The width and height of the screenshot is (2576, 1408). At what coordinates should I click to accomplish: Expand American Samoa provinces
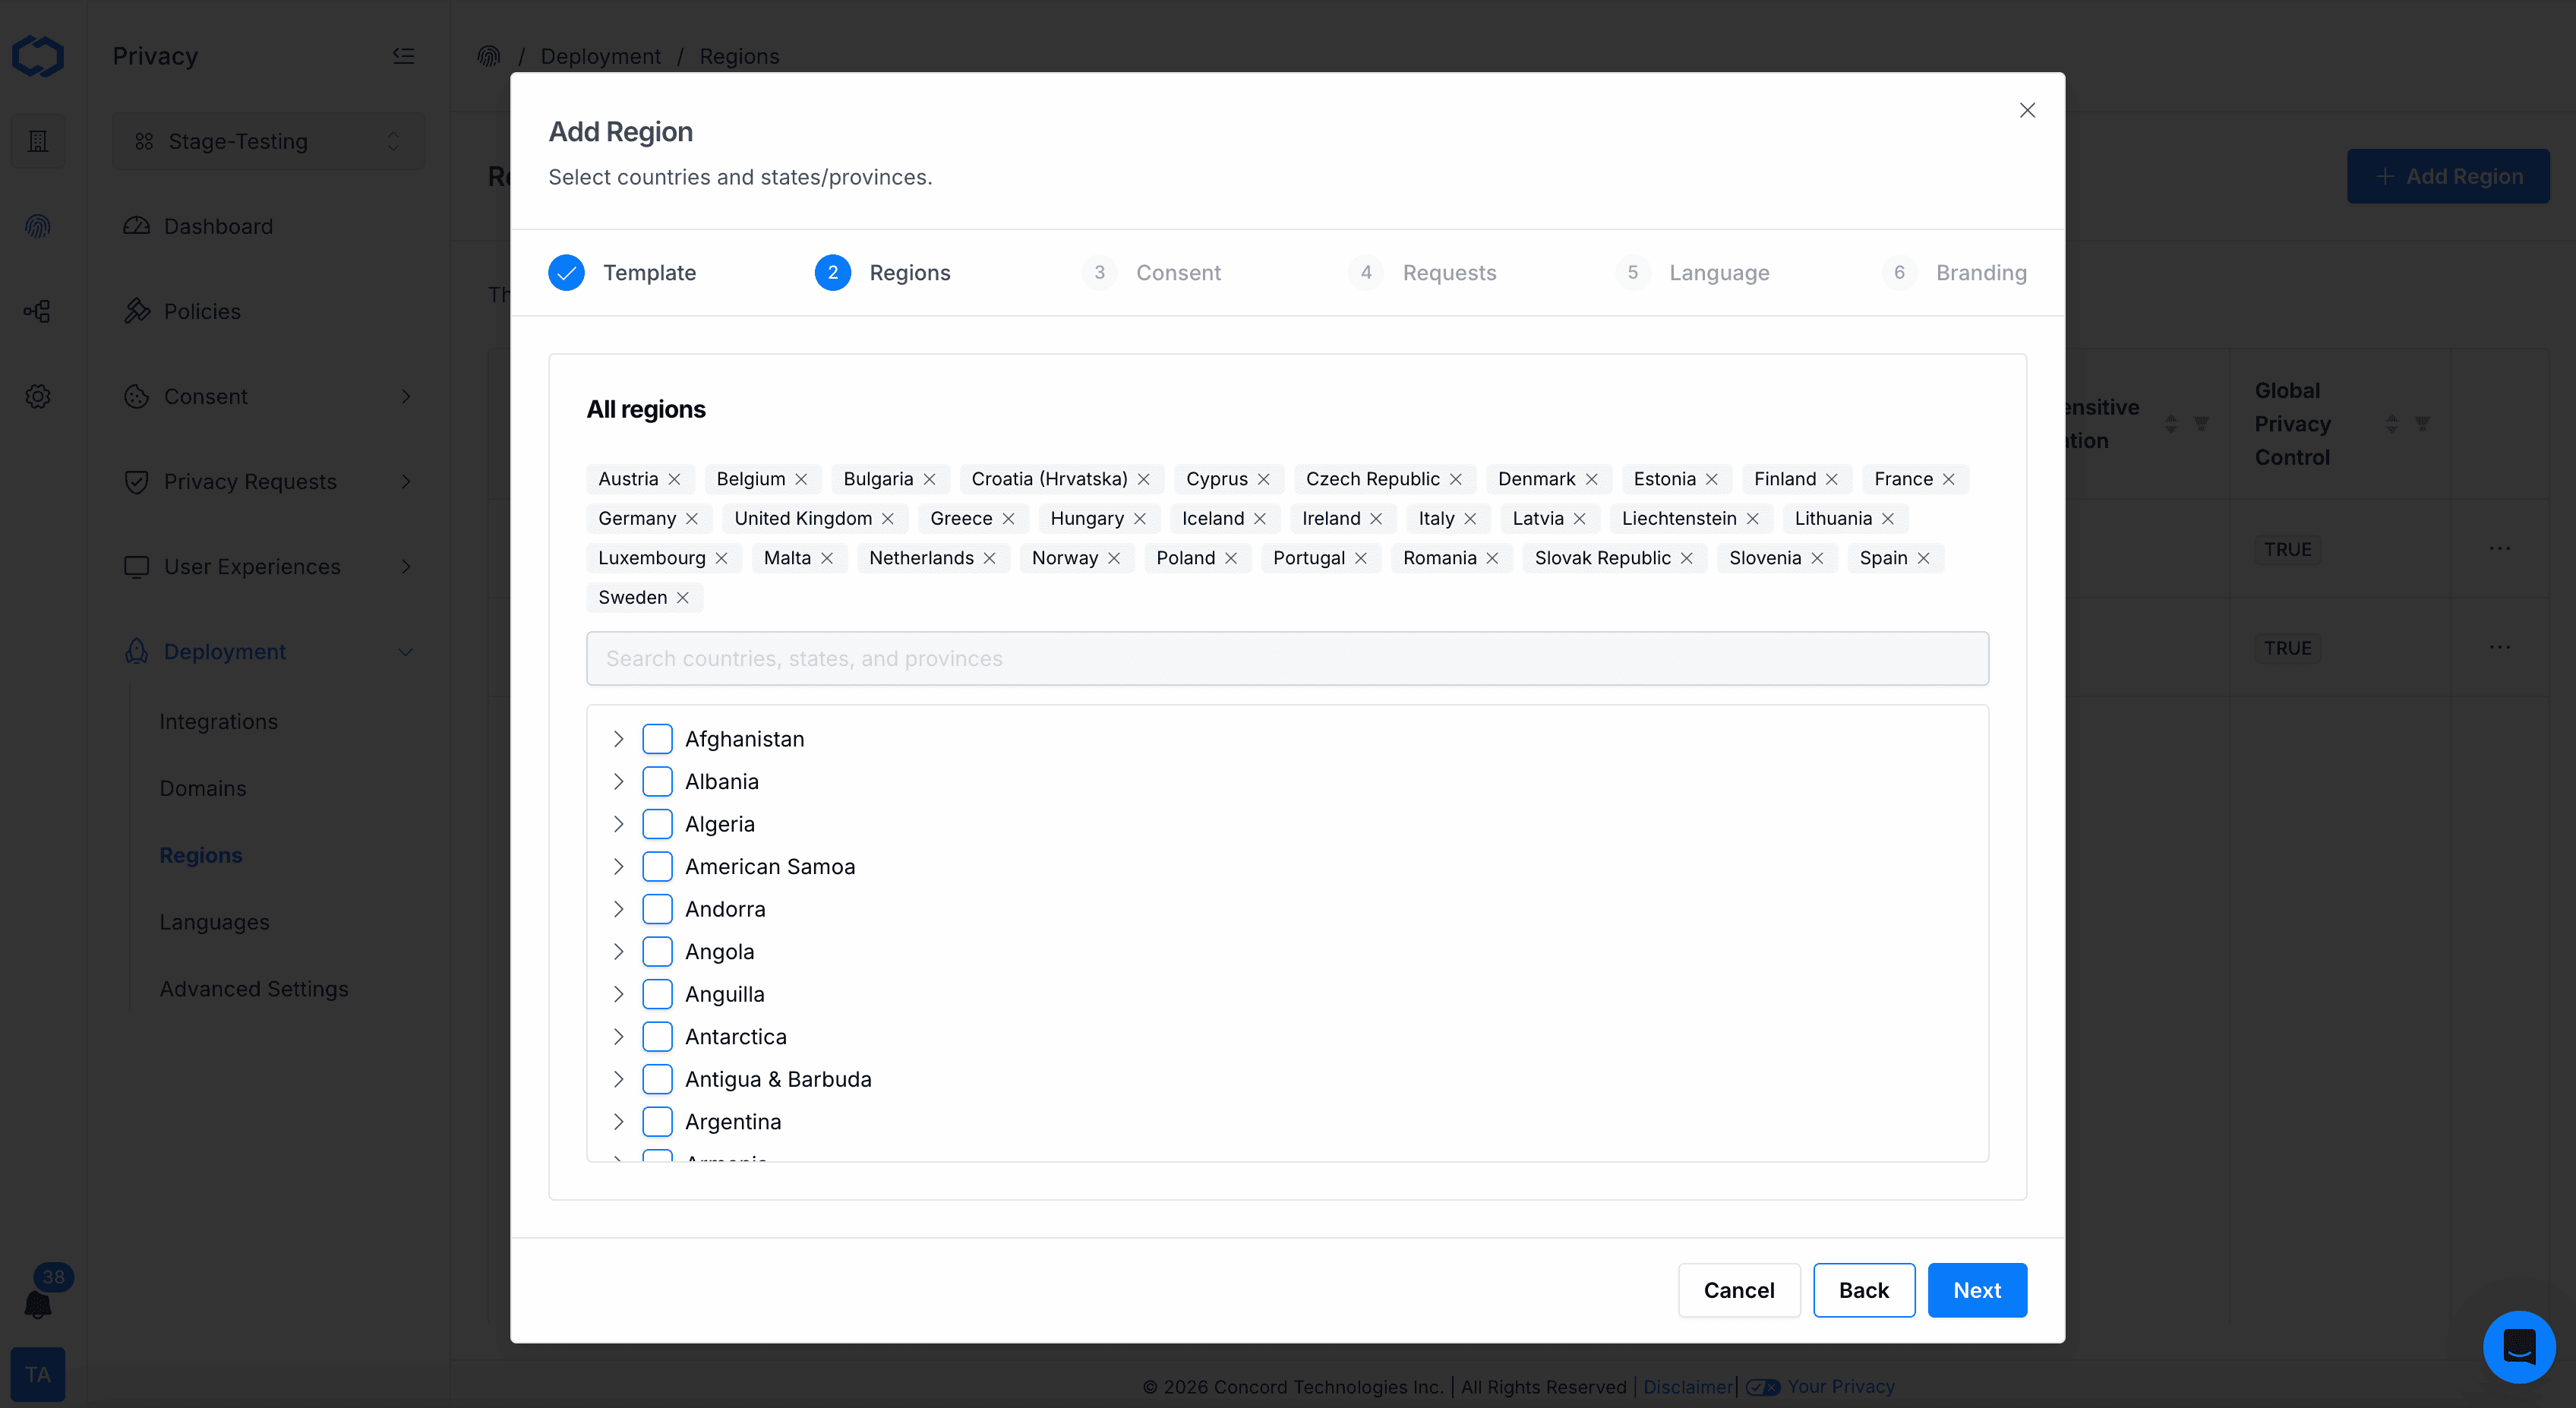[618, 867]
